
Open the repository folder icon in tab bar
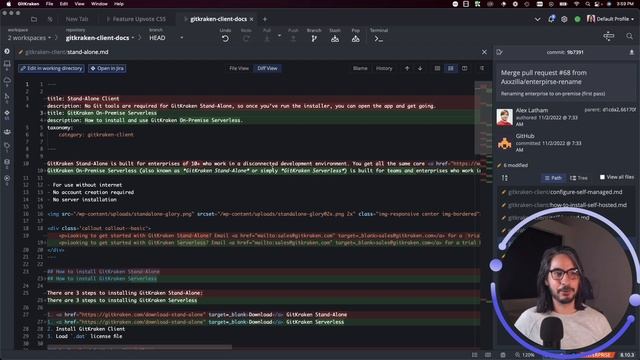point(34,19)
